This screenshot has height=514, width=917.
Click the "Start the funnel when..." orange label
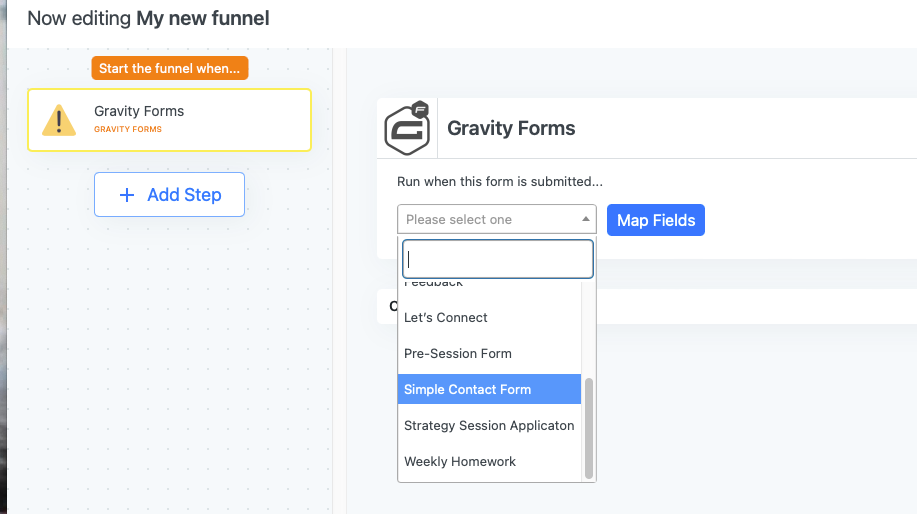(x=170, y=68)
